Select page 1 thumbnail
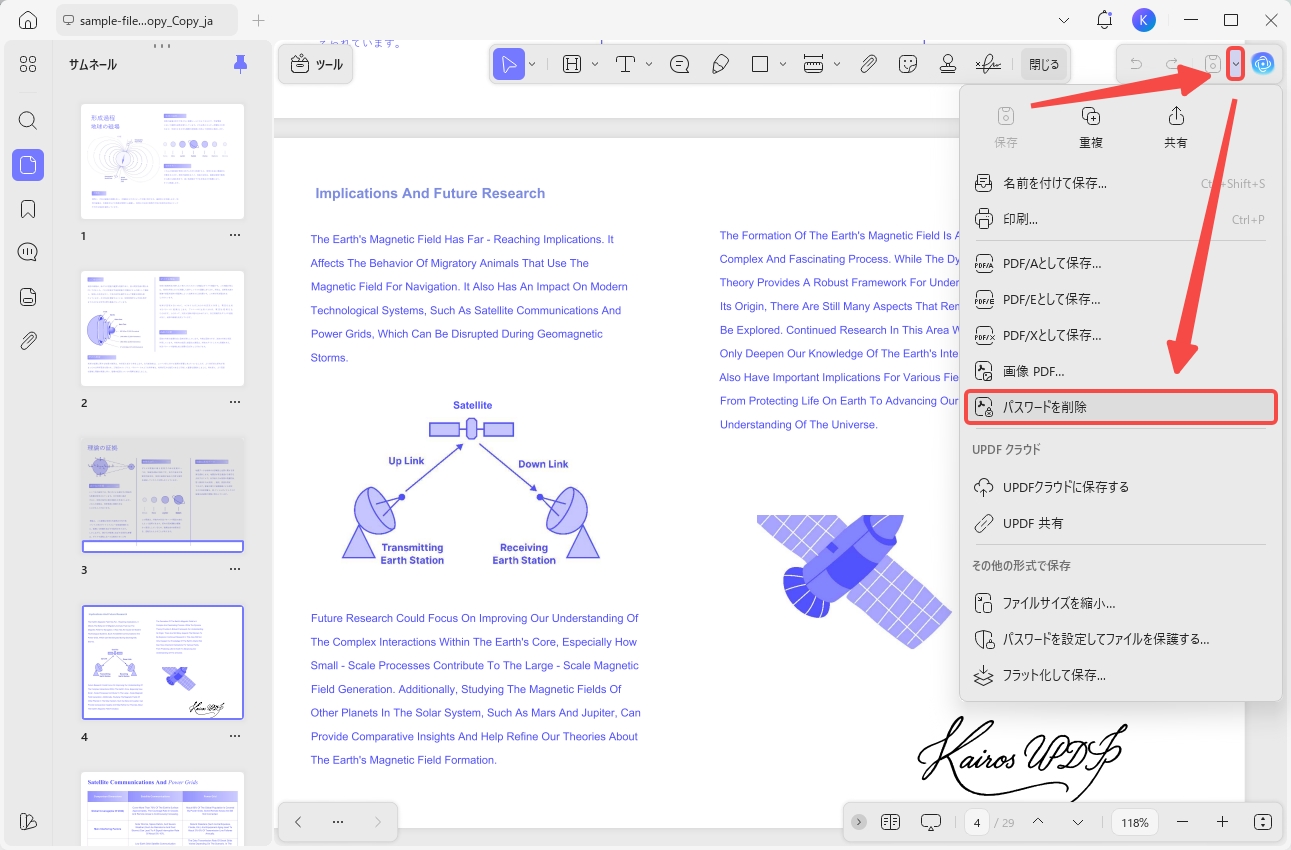This screenshot has height=850, width=1291. pyautogui.click(x=163, y=162)
